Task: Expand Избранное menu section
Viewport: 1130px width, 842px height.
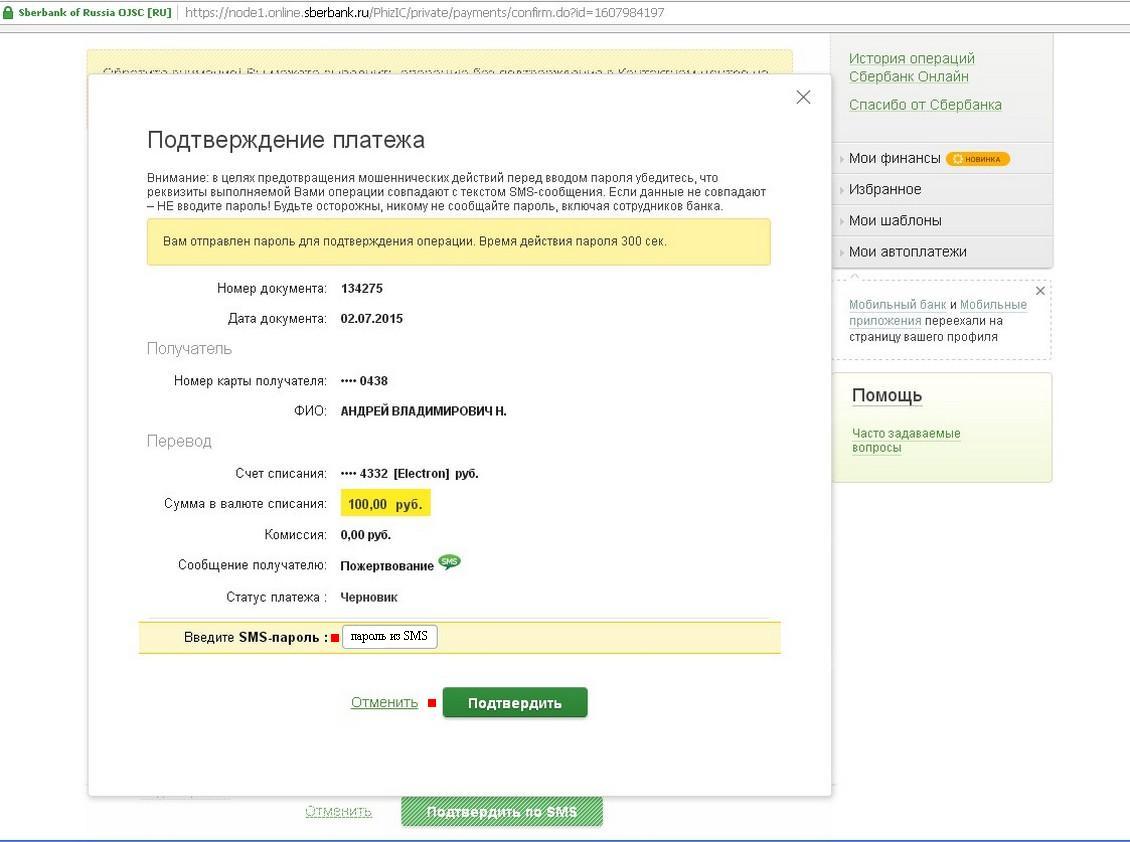Action: (884, 190)
